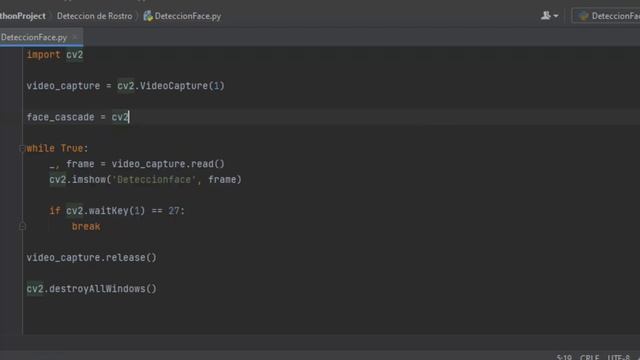Click the cv2.VideoCapture(1) call text

pyautogui.click(x=171, y=86)
